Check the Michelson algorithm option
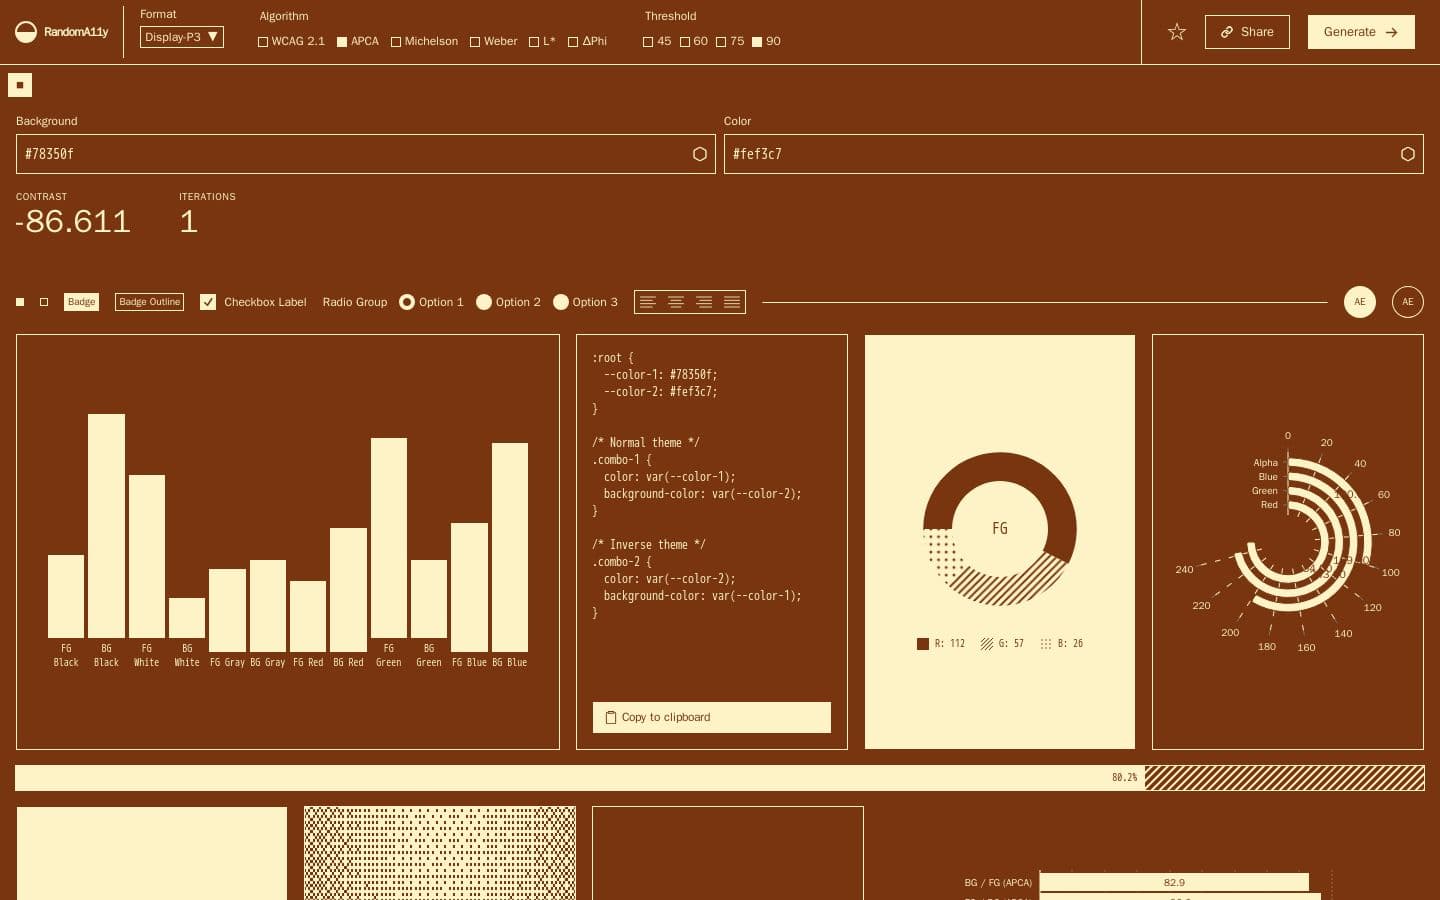The image size is (1440, 900). pos(396,41)
